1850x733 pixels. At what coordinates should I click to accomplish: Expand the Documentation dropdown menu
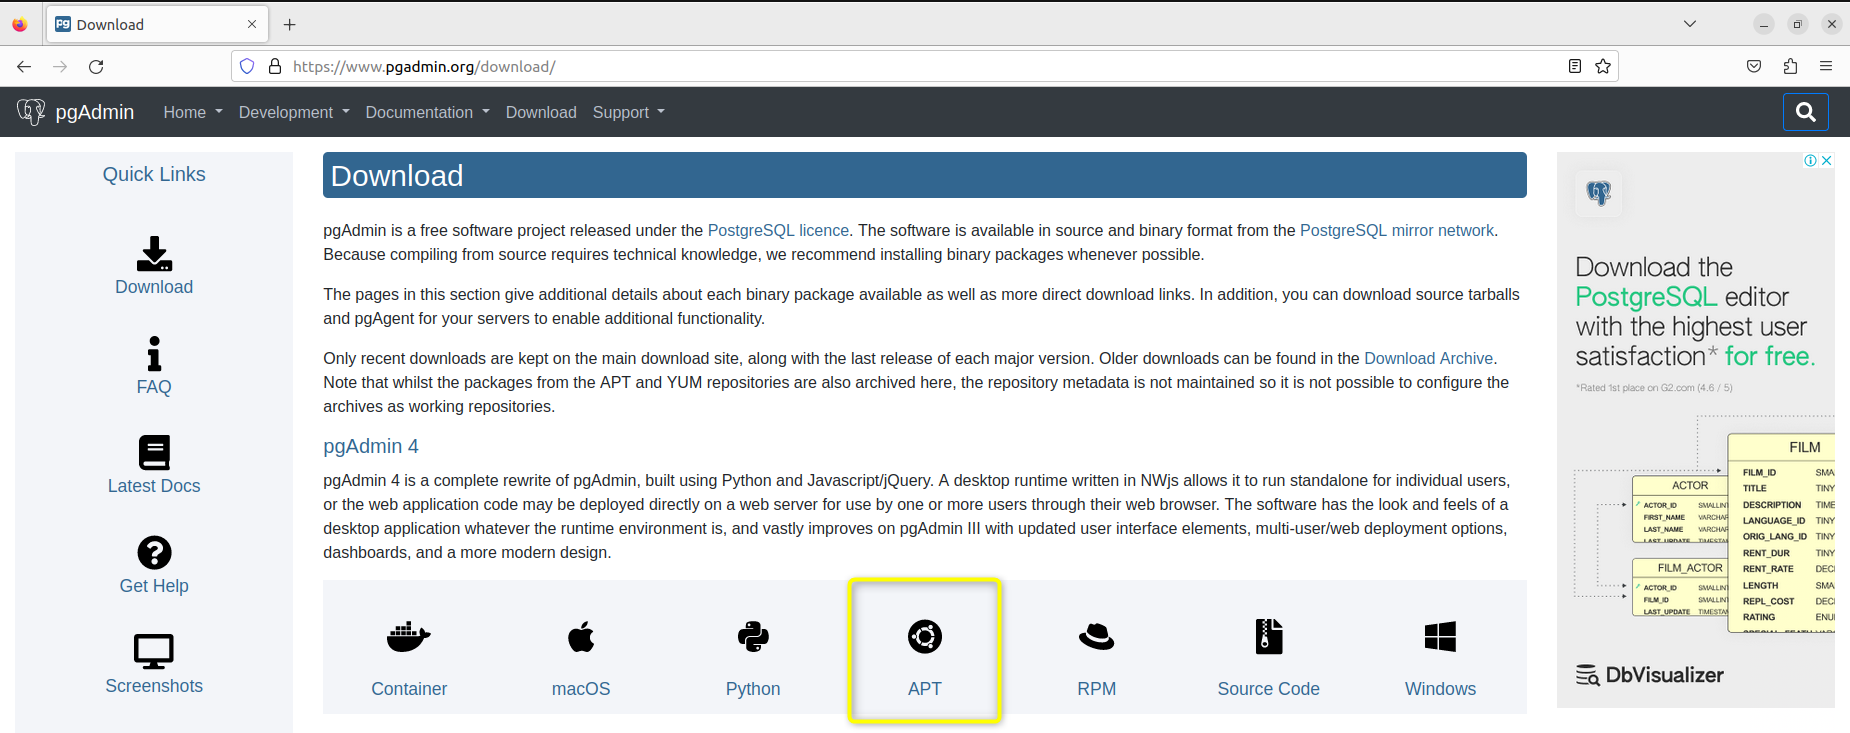tap(428, 112)
